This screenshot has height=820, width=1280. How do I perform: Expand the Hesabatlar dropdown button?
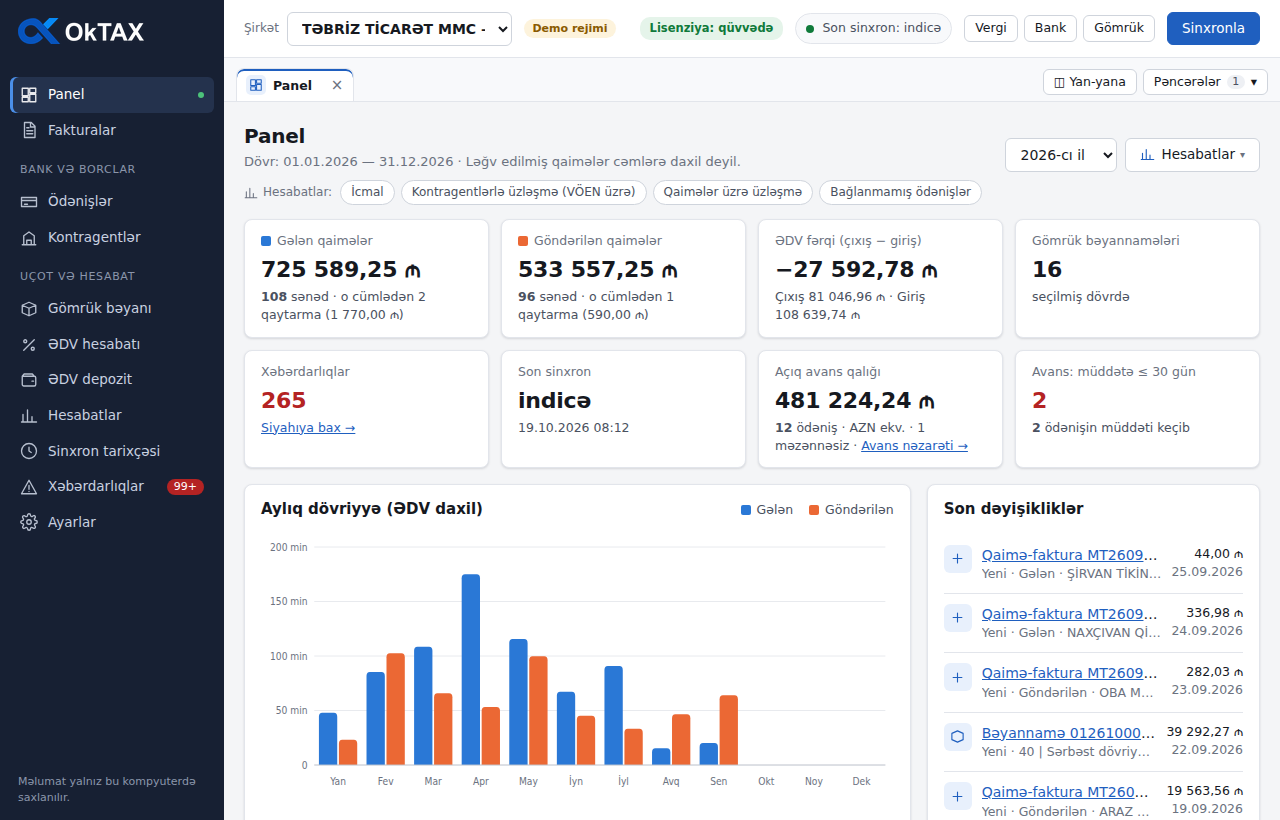click(x=1192, y=155)
